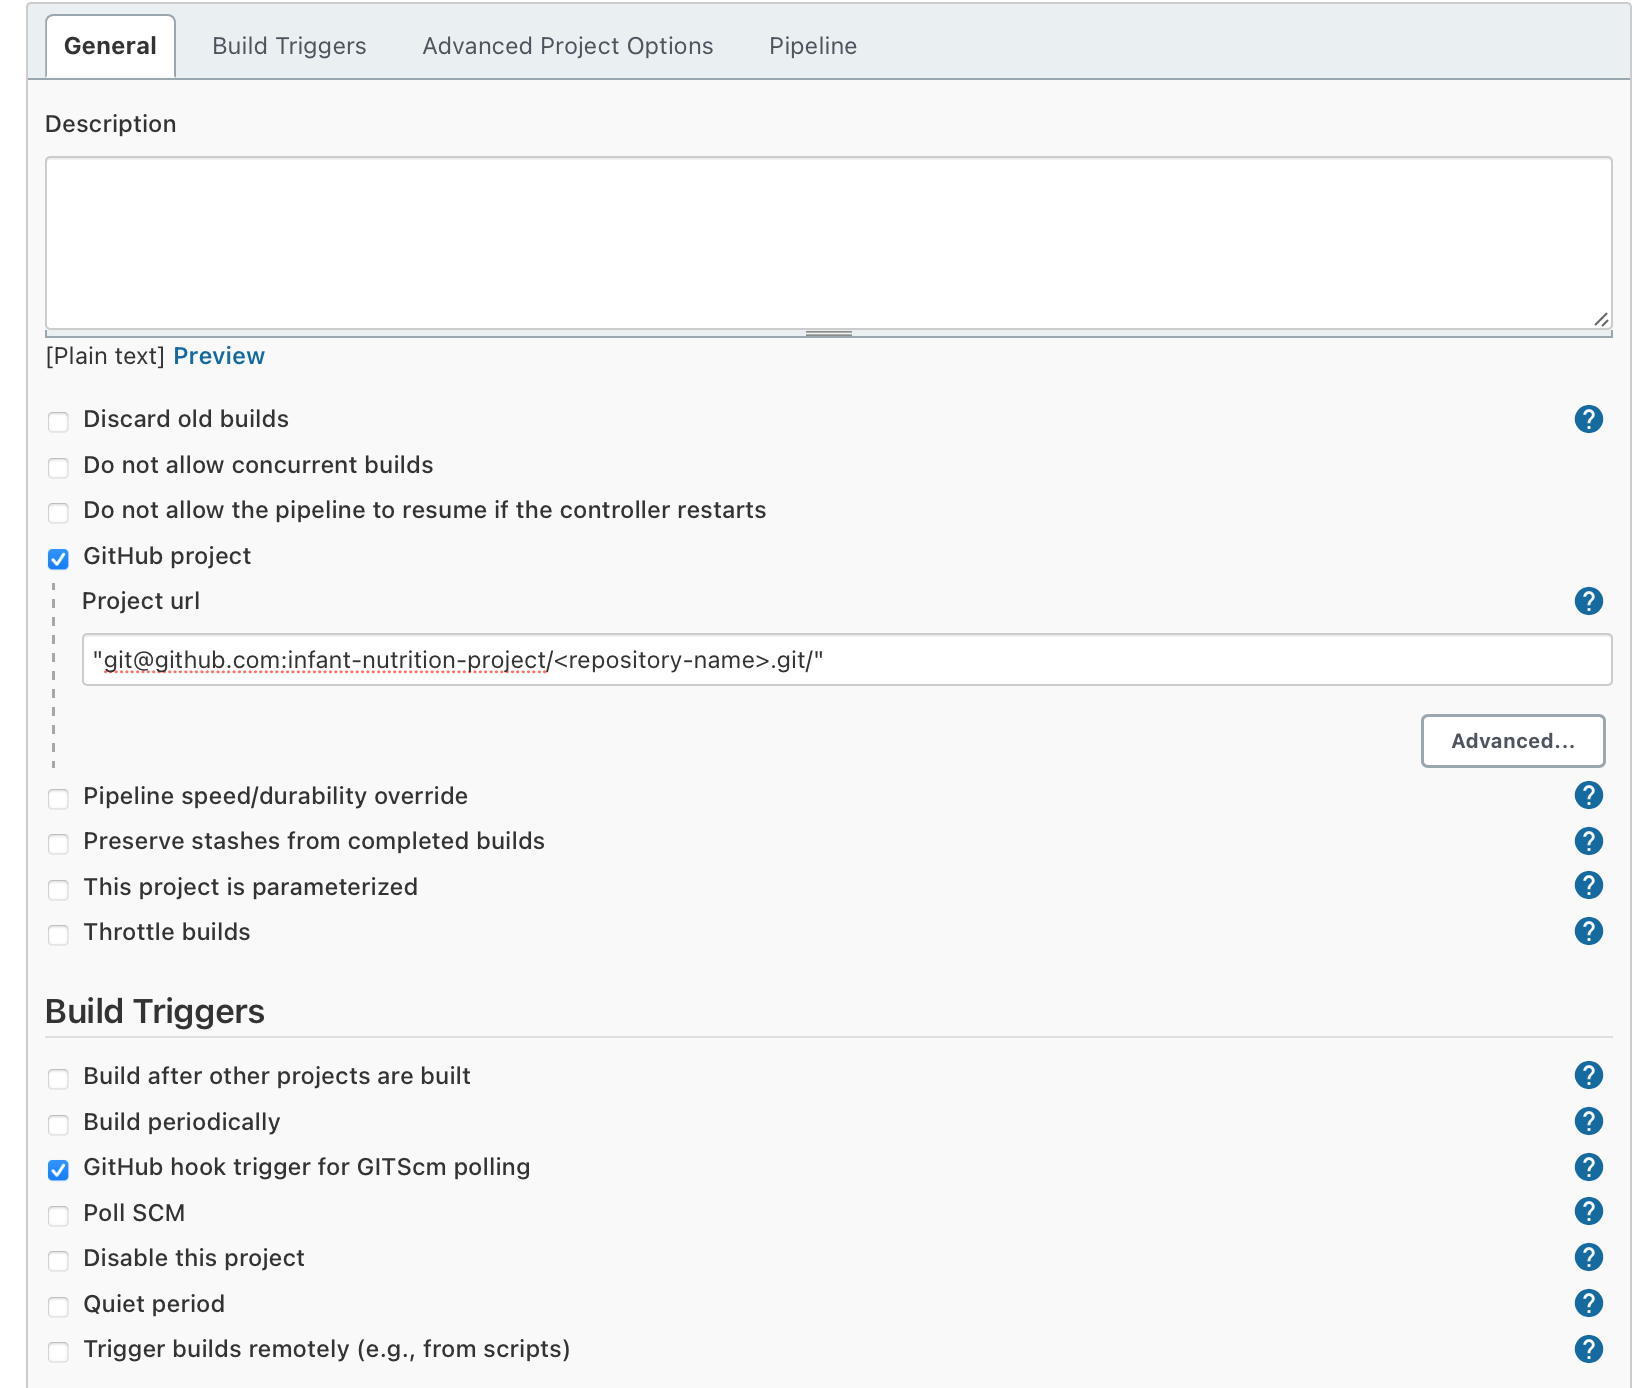
Task: Enable the Throttle builds checkbox
Action: pos(59,935)
